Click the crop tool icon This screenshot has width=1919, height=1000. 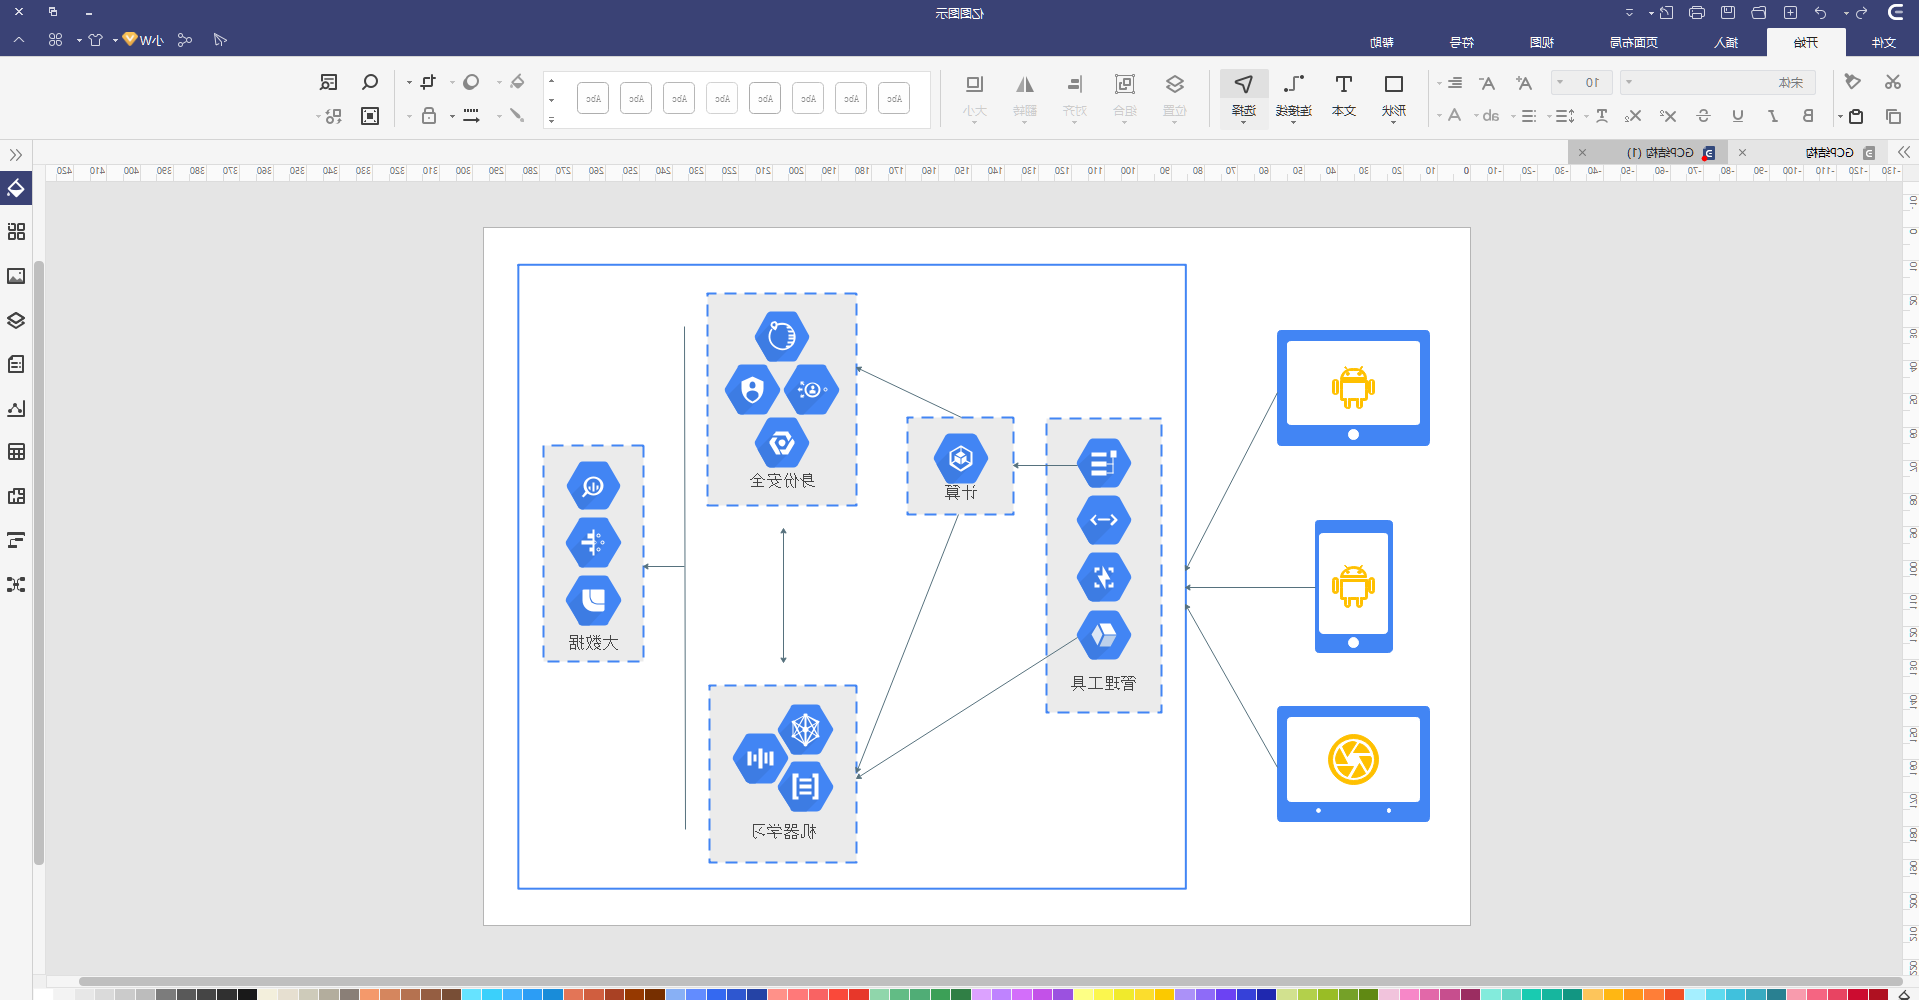(x=428, y=82)
